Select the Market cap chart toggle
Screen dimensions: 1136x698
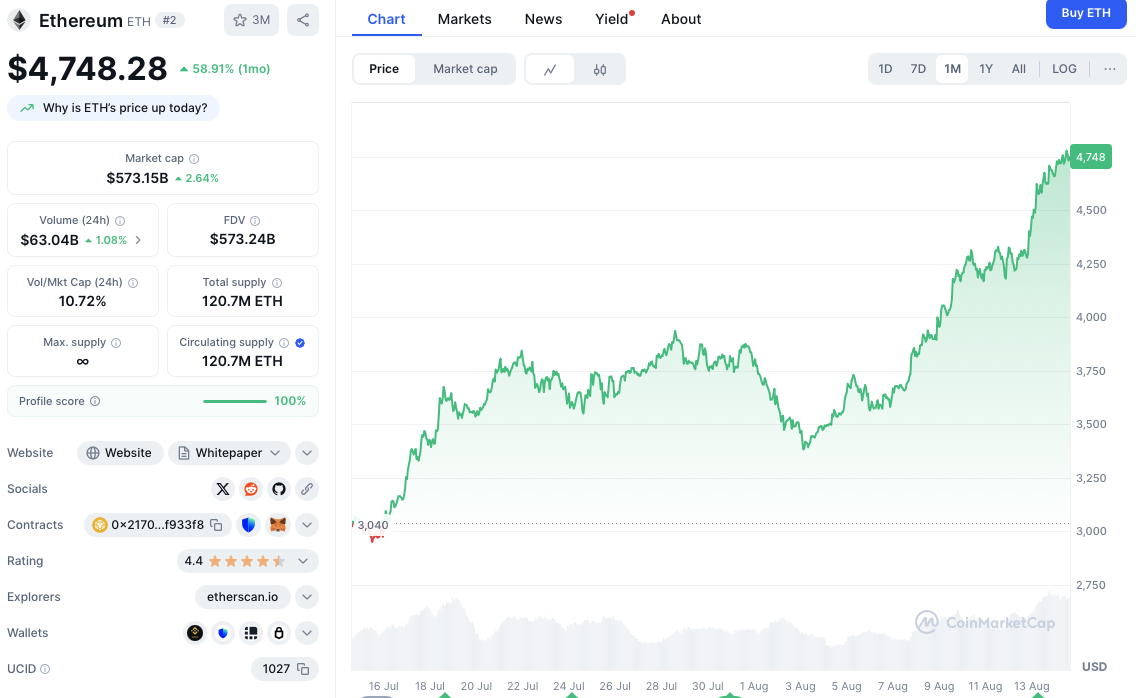(x=465, y=70)
